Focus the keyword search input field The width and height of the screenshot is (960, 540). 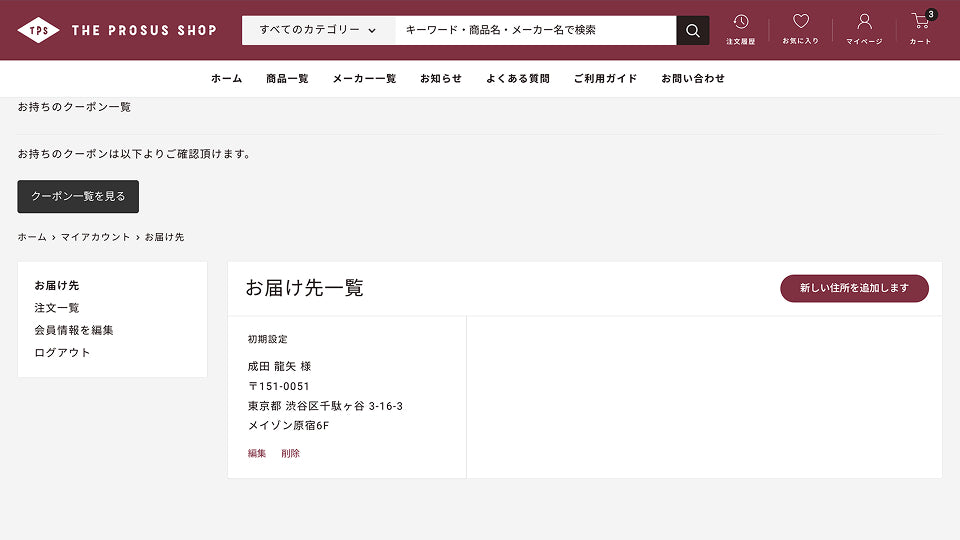point(535,30)
